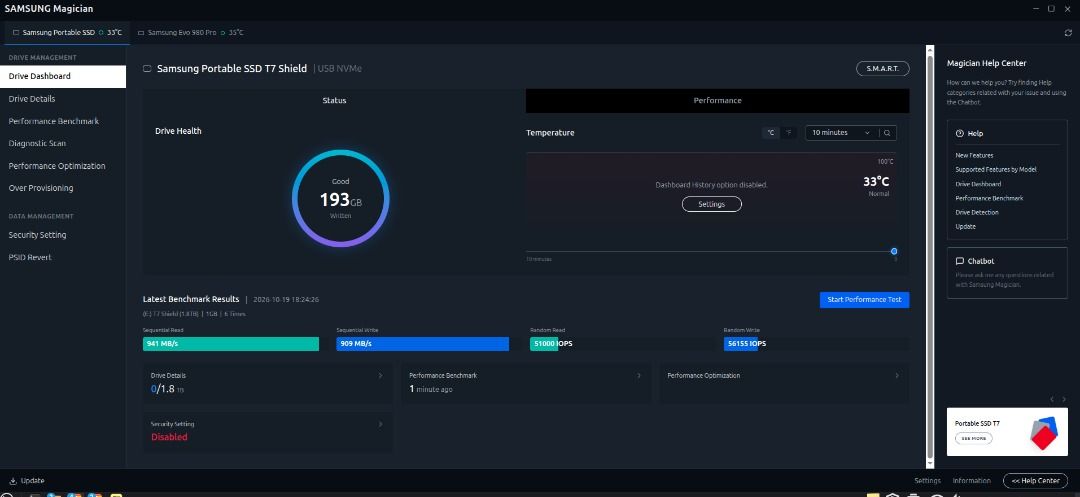Click the next arrow above Portable SSD banner
1080x497 pixels.
pyautogui.click(x=1064, y=399)
